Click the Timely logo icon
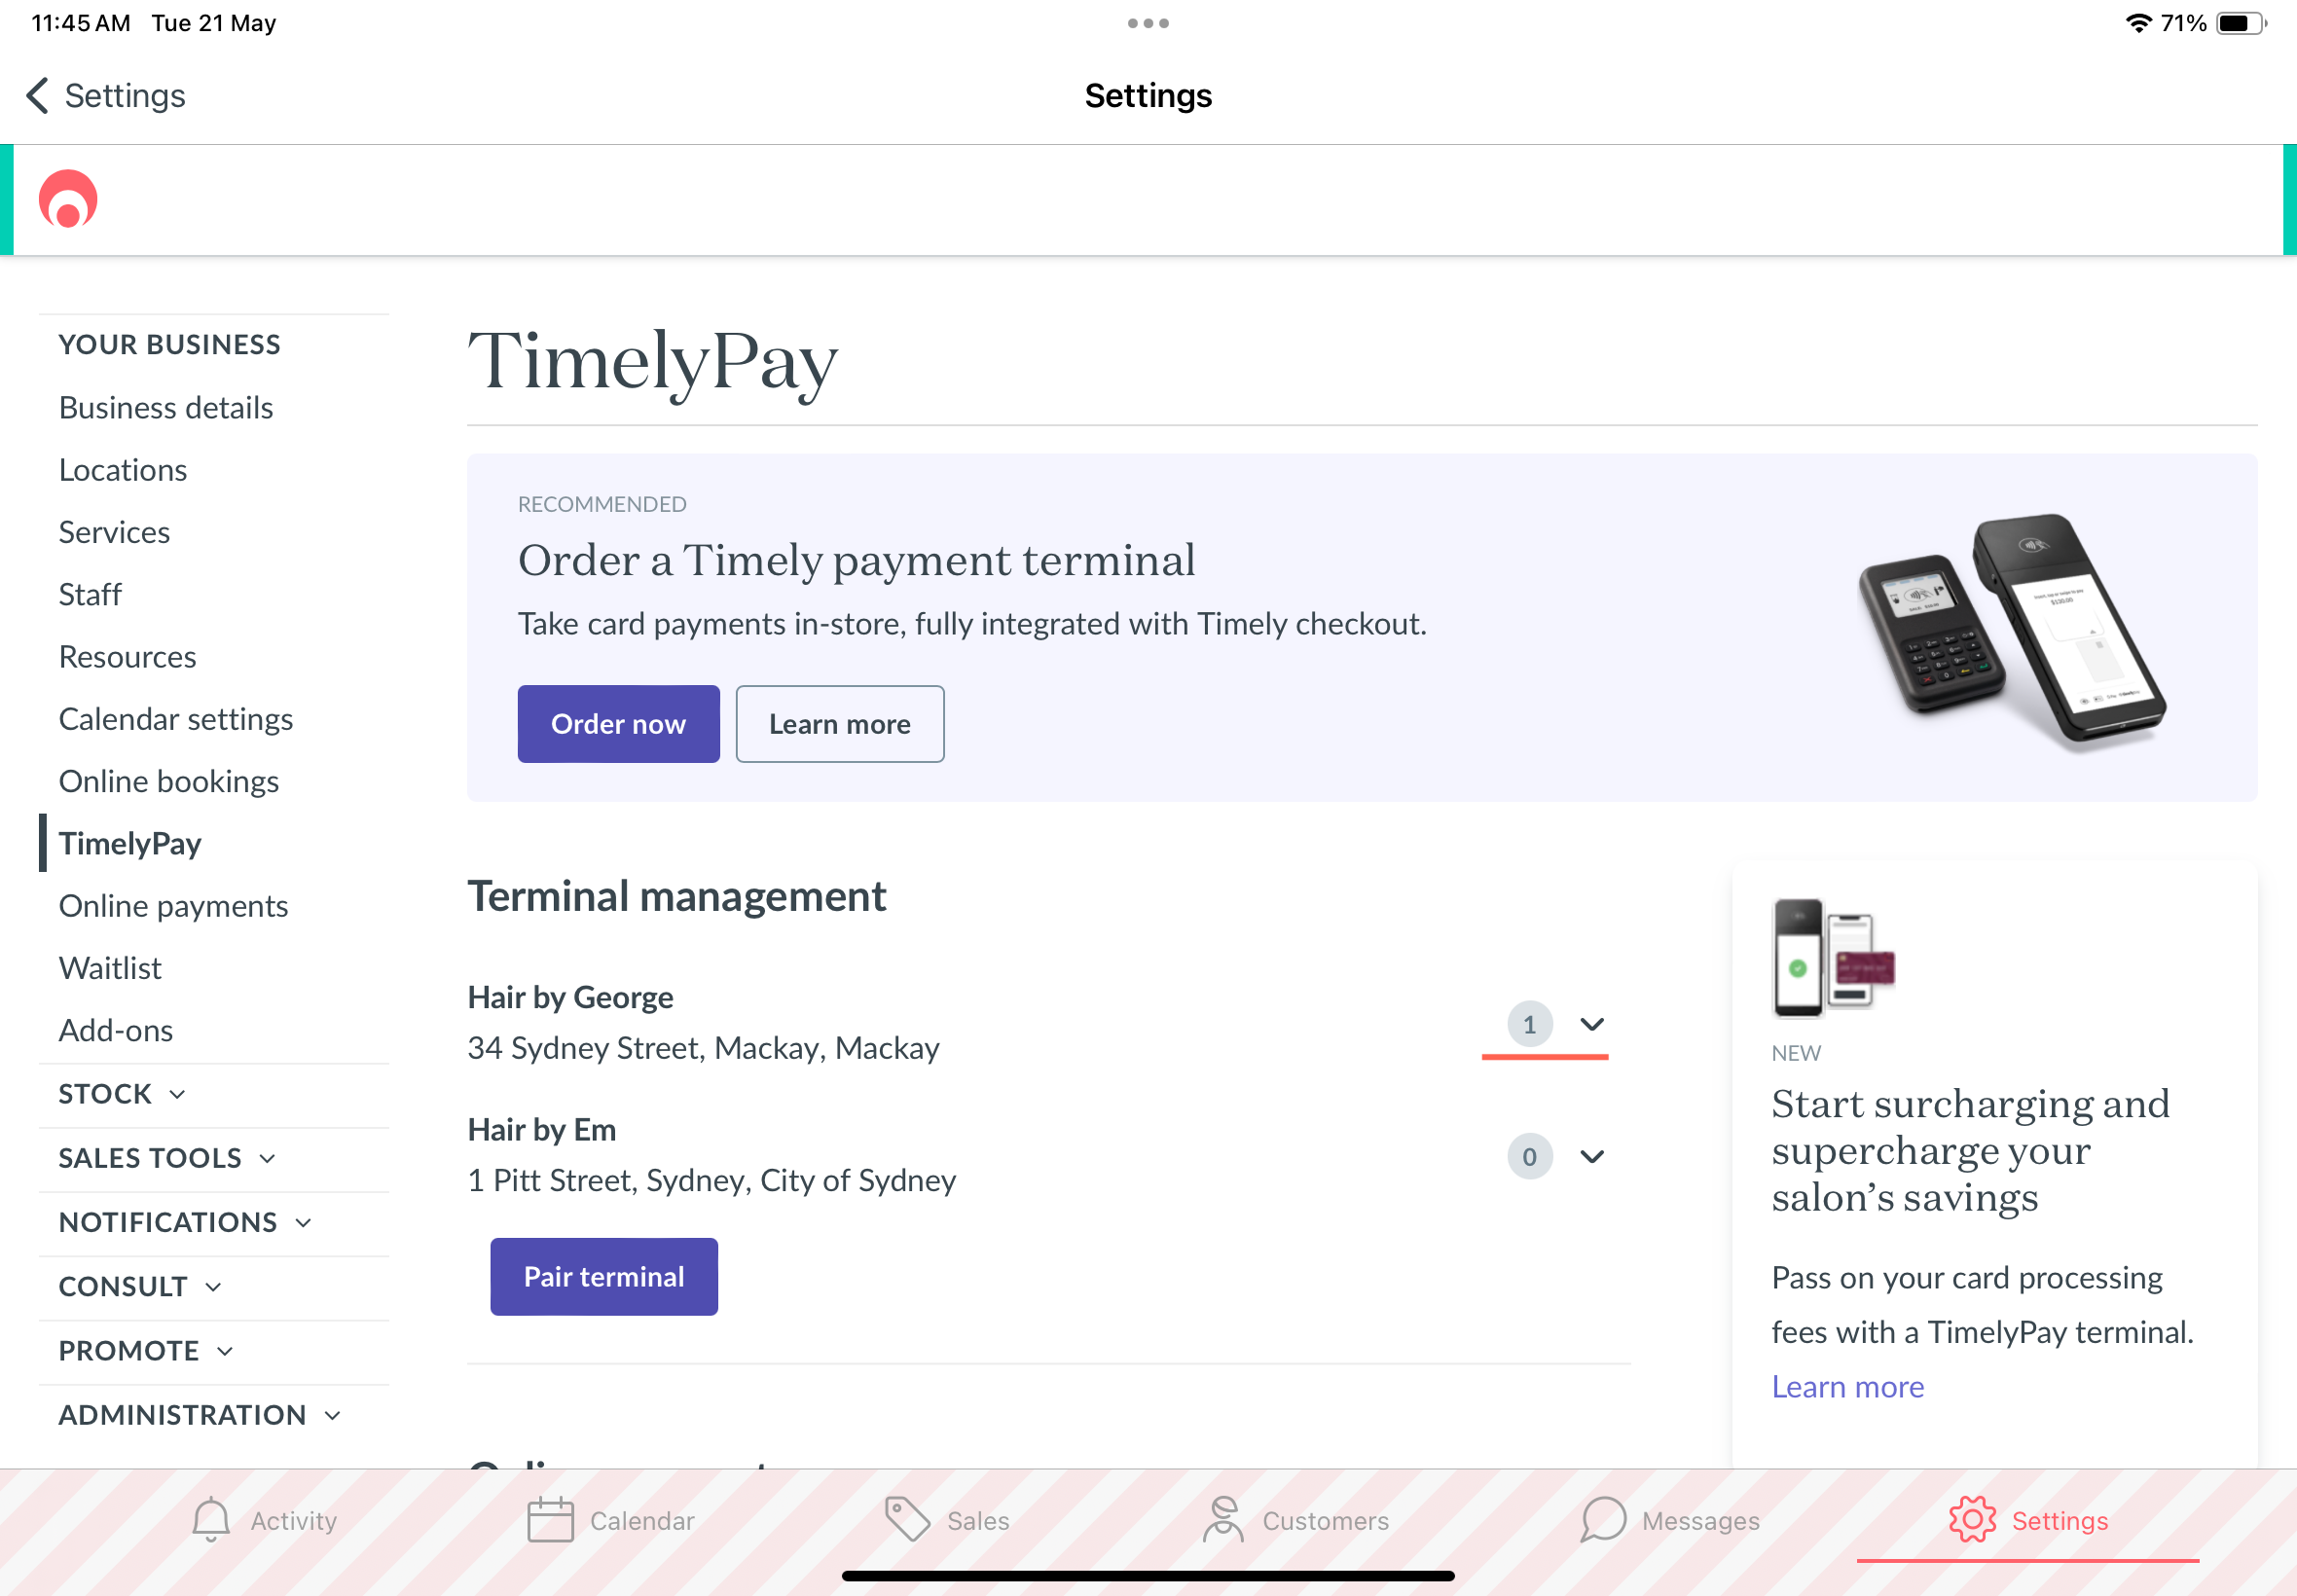The height and width of the screenshot is (1596, 2297). click(x=70, y=198)
